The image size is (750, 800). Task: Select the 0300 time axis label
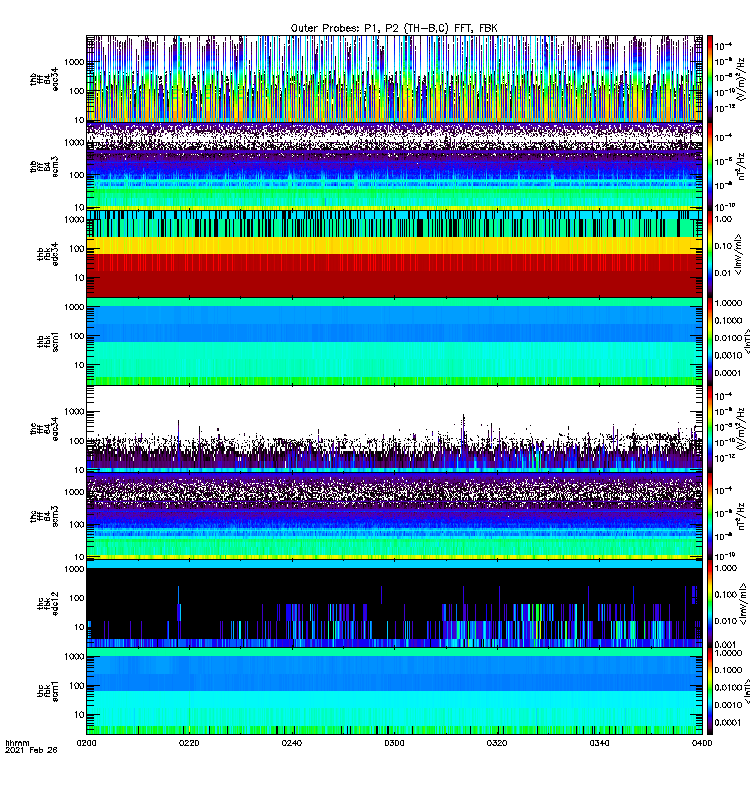[394, 743]
